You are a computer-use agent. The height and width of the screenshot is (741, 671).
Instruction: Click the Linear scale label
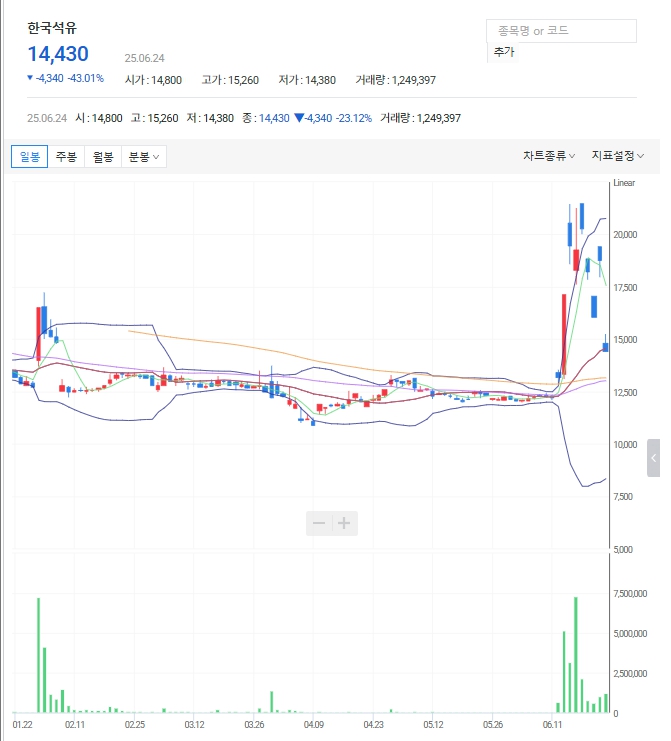624,183
